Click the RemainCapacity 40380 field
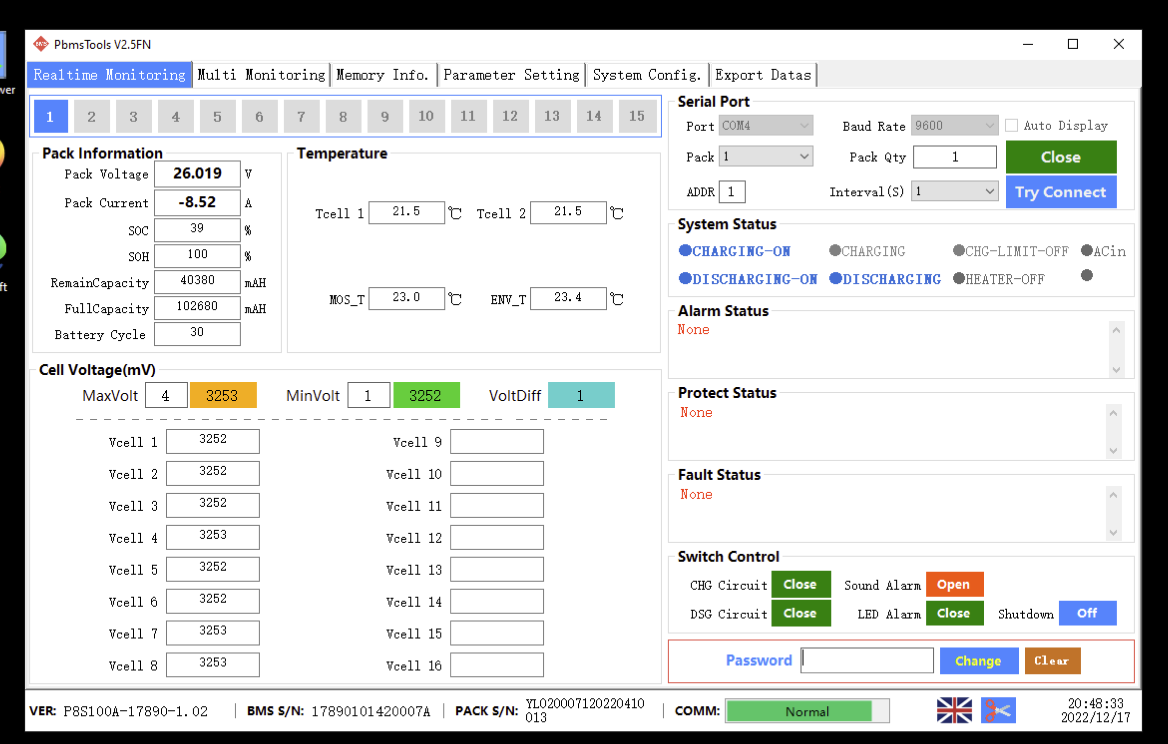 197,282
